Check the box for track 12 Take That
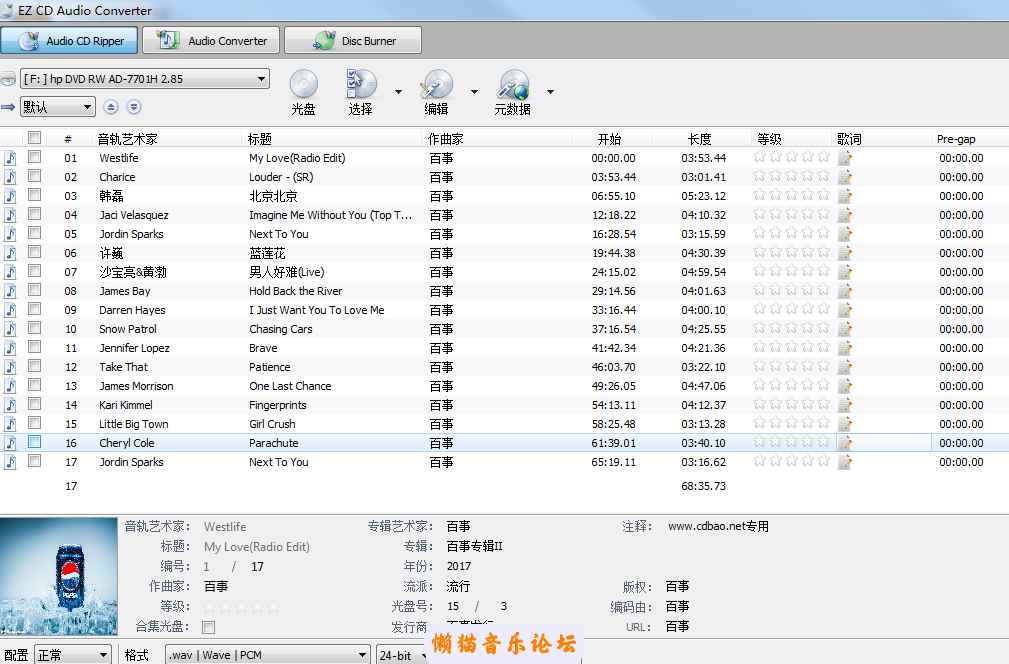The image size is (1009, 664). click(35, 365)
